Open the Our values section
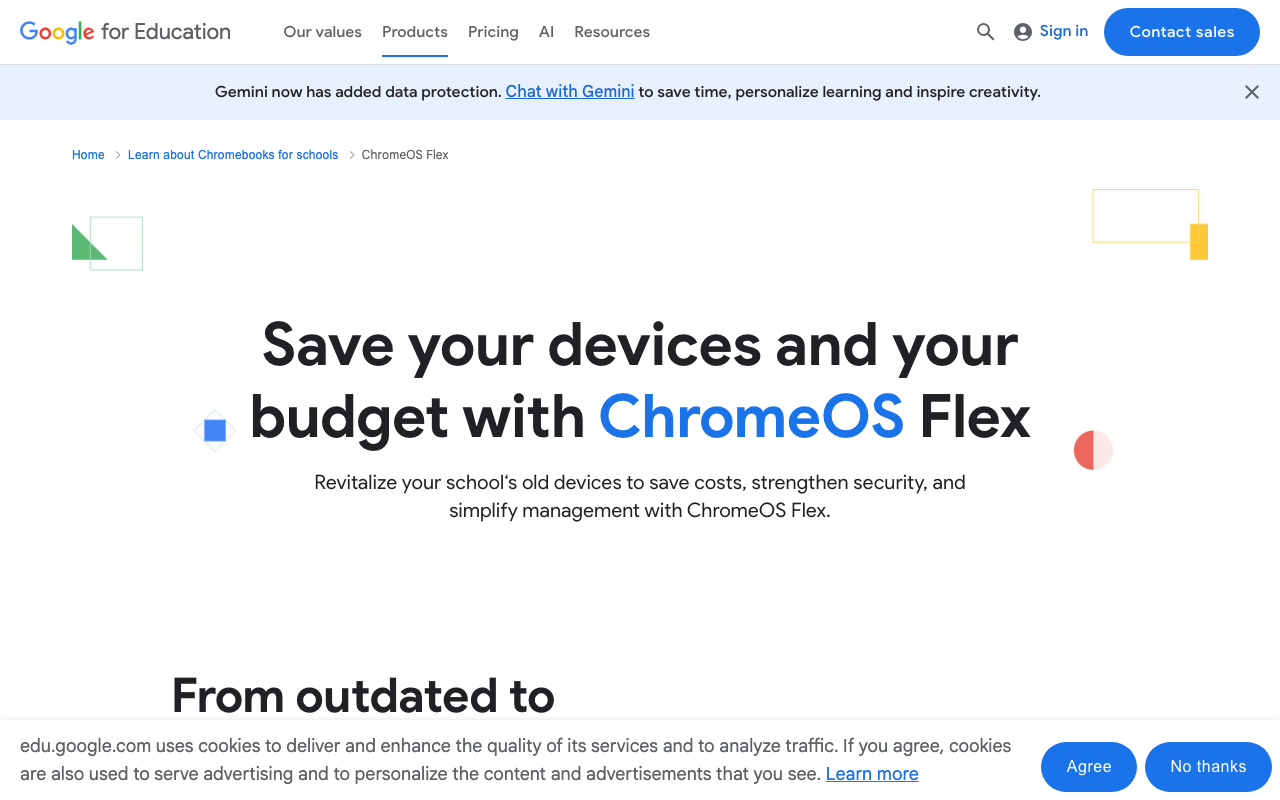 coord(322,31)
